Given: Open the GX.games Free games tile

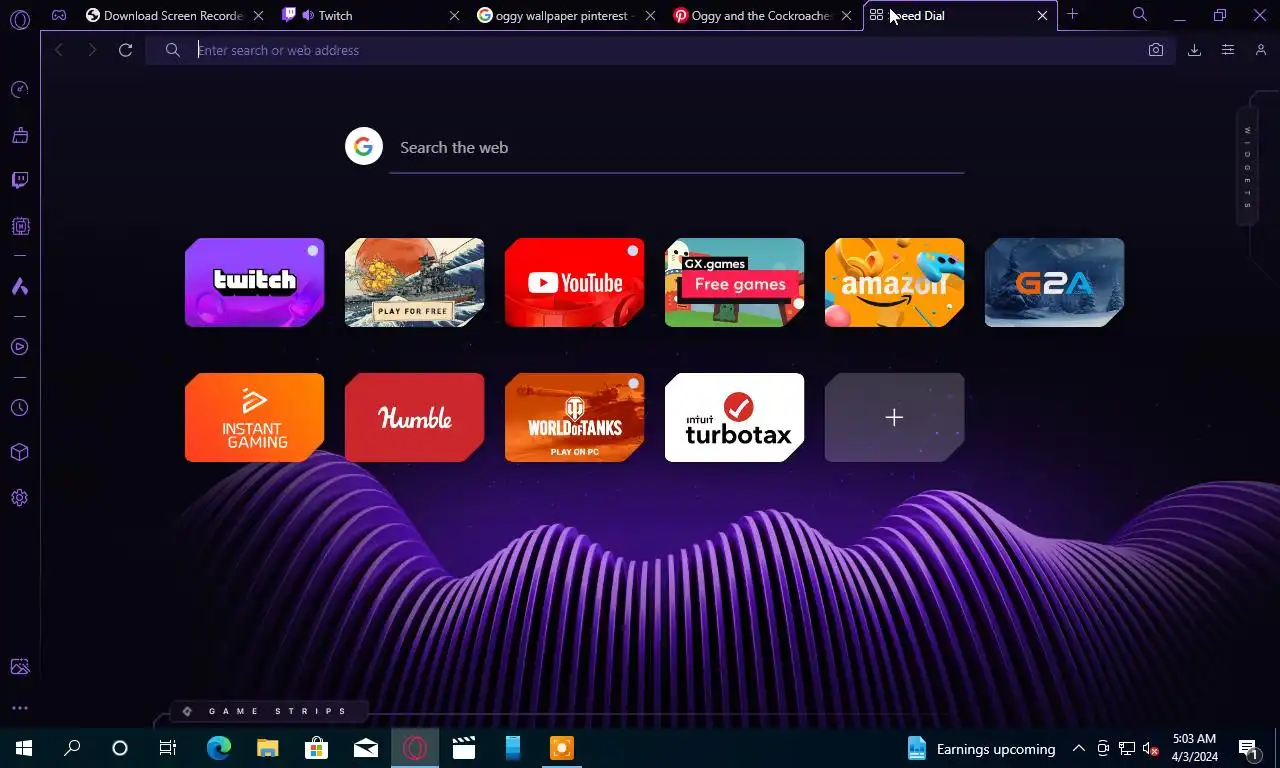Looking at the screenshot, I should pos(735,282).
